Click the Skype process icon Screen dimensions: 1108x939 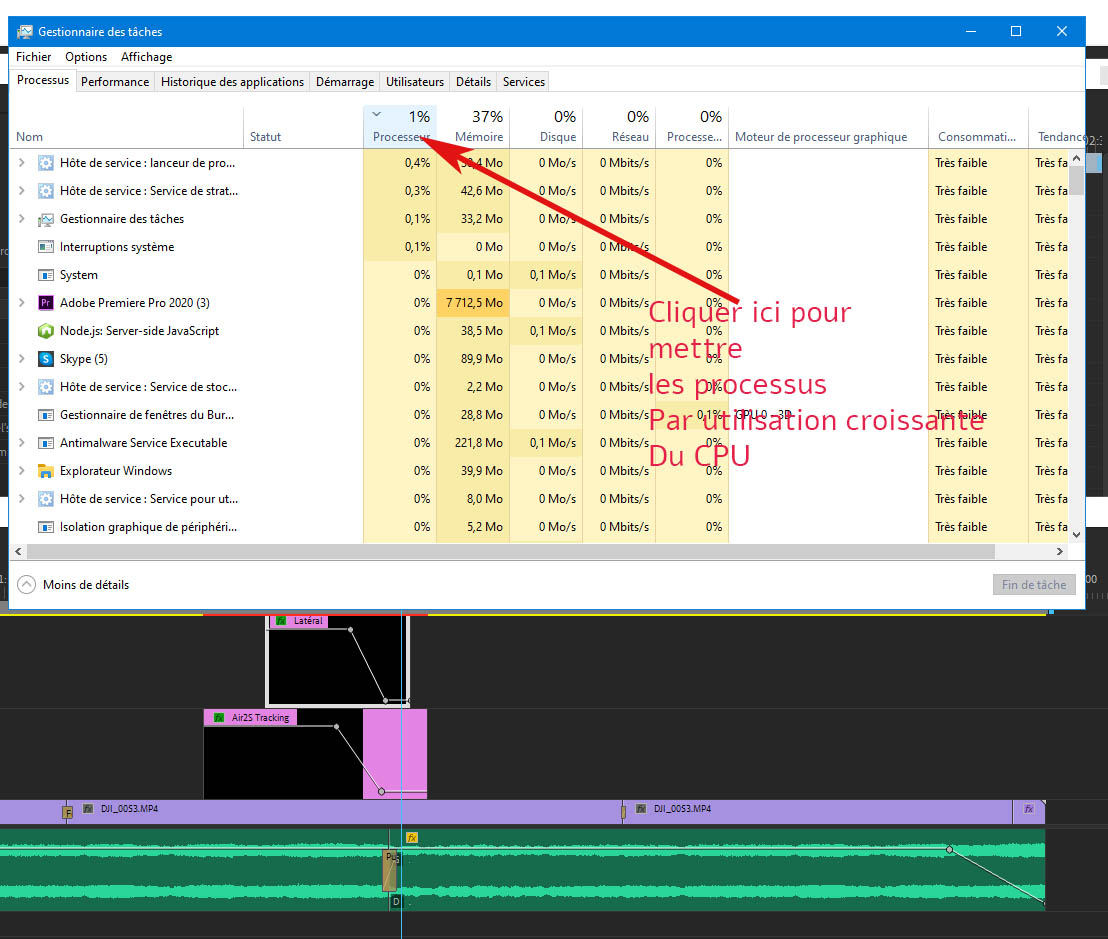pos(45,359)
